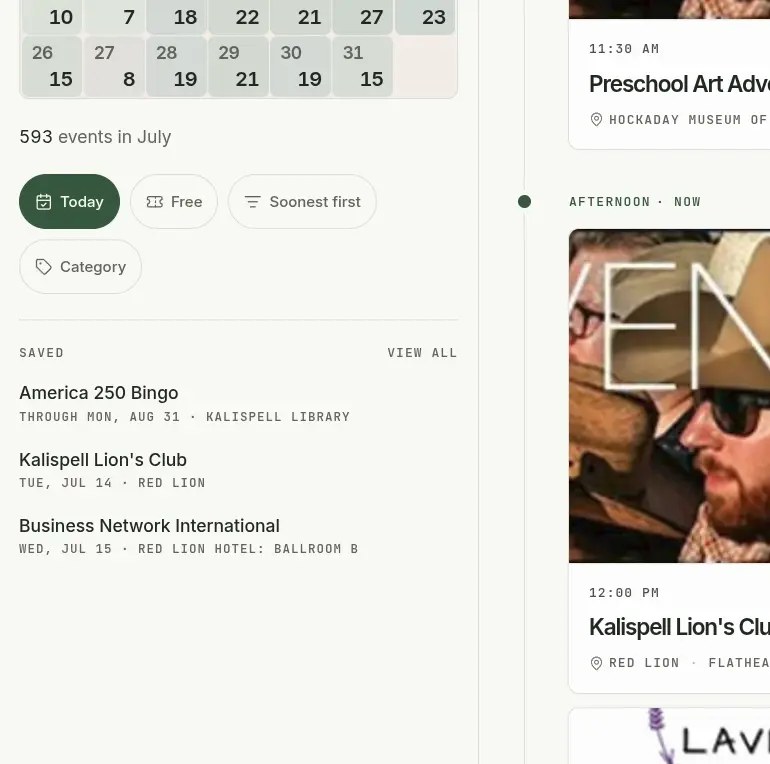Image resolution: width=770 pixels, height=764 pixels.
Task: Select the calendar day showing 10 events
Action: (52, 17)
